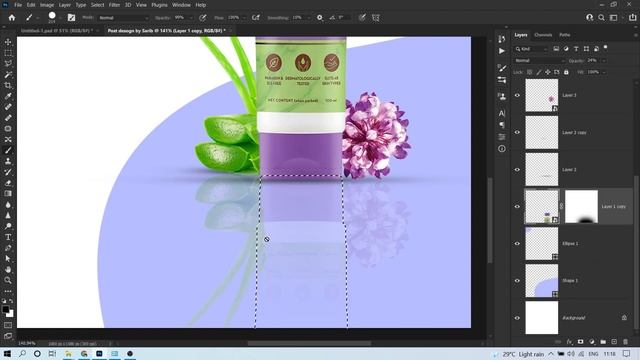640x360 pixels.
Task: Toggle symmetry paint options icon
Action: tap(376, 18)
